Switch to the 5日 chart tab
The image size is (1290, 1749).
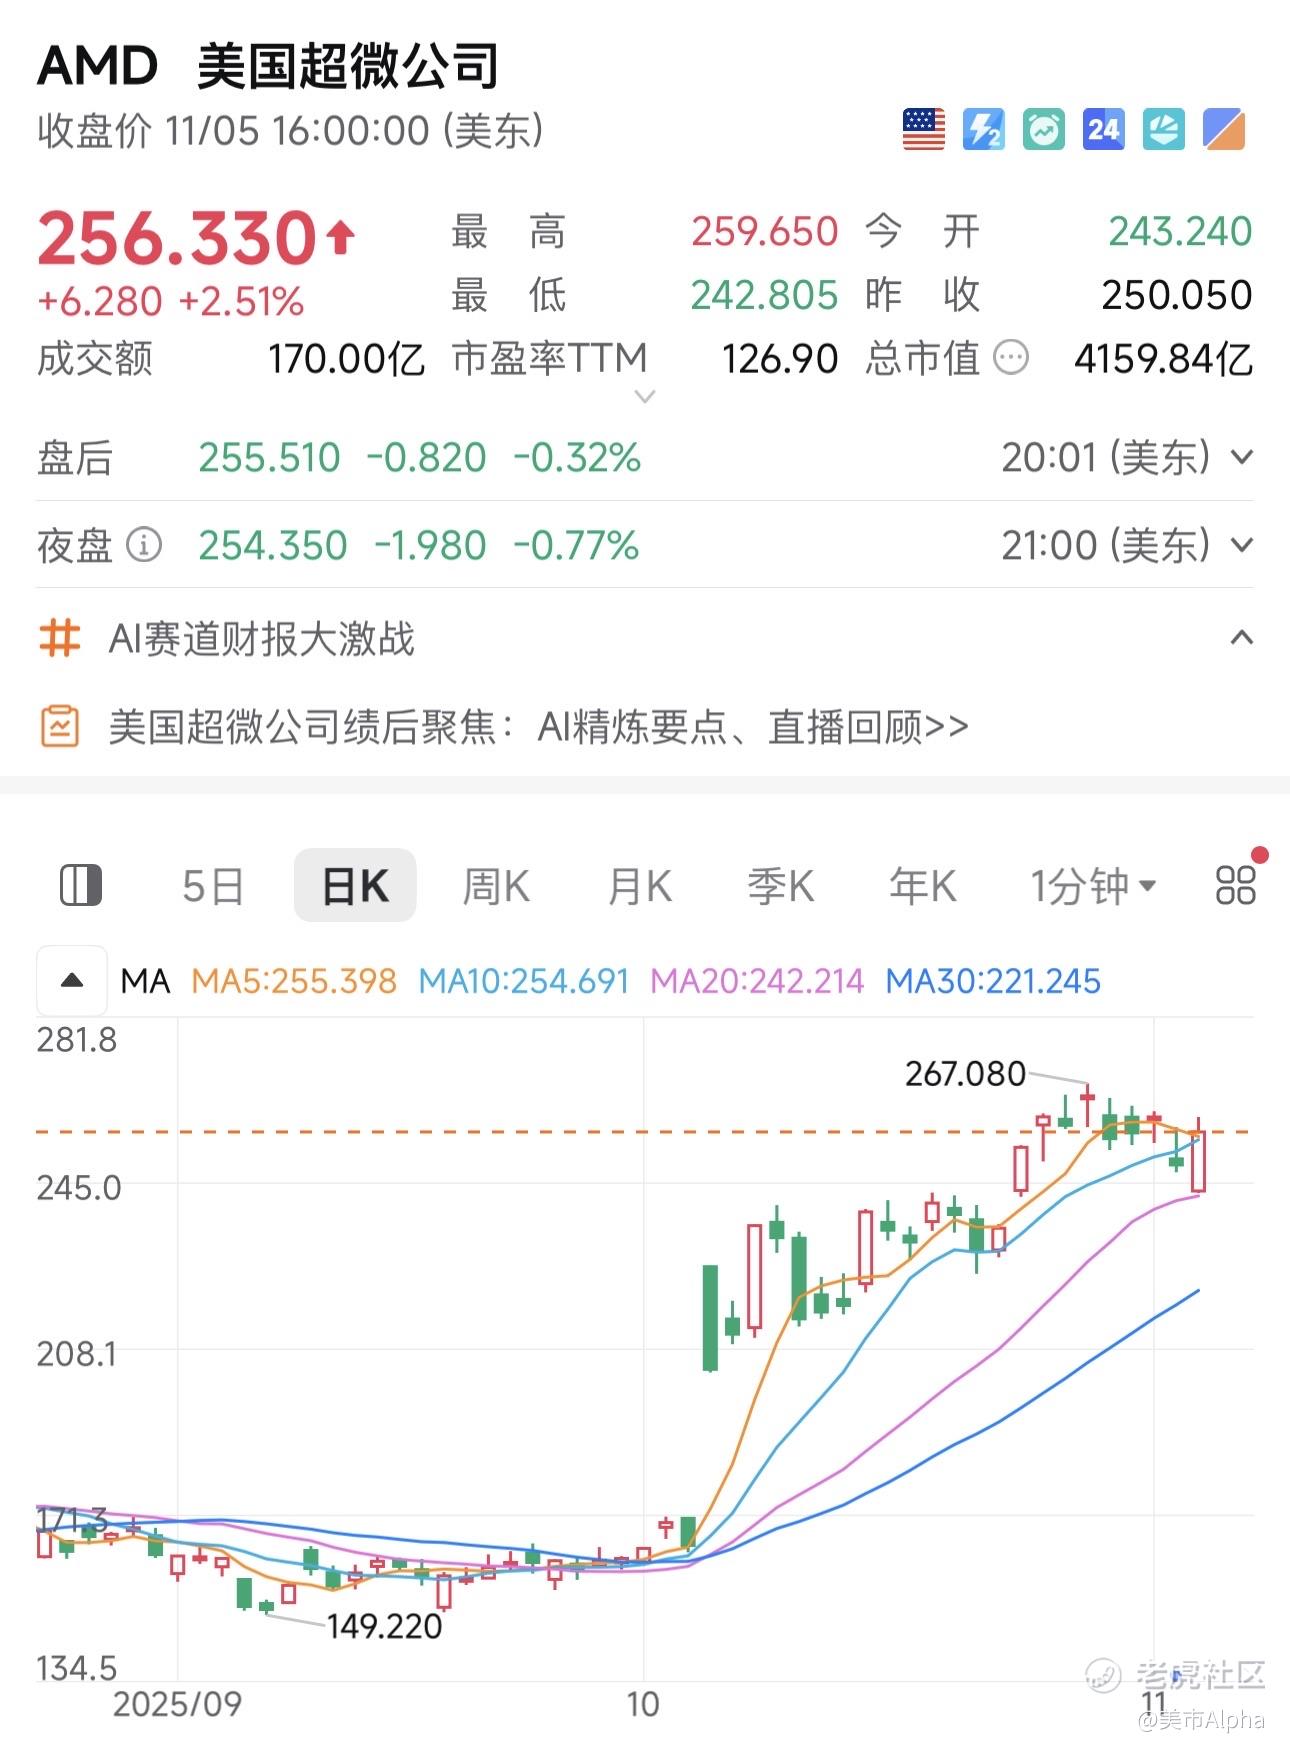tap(213, 886)
